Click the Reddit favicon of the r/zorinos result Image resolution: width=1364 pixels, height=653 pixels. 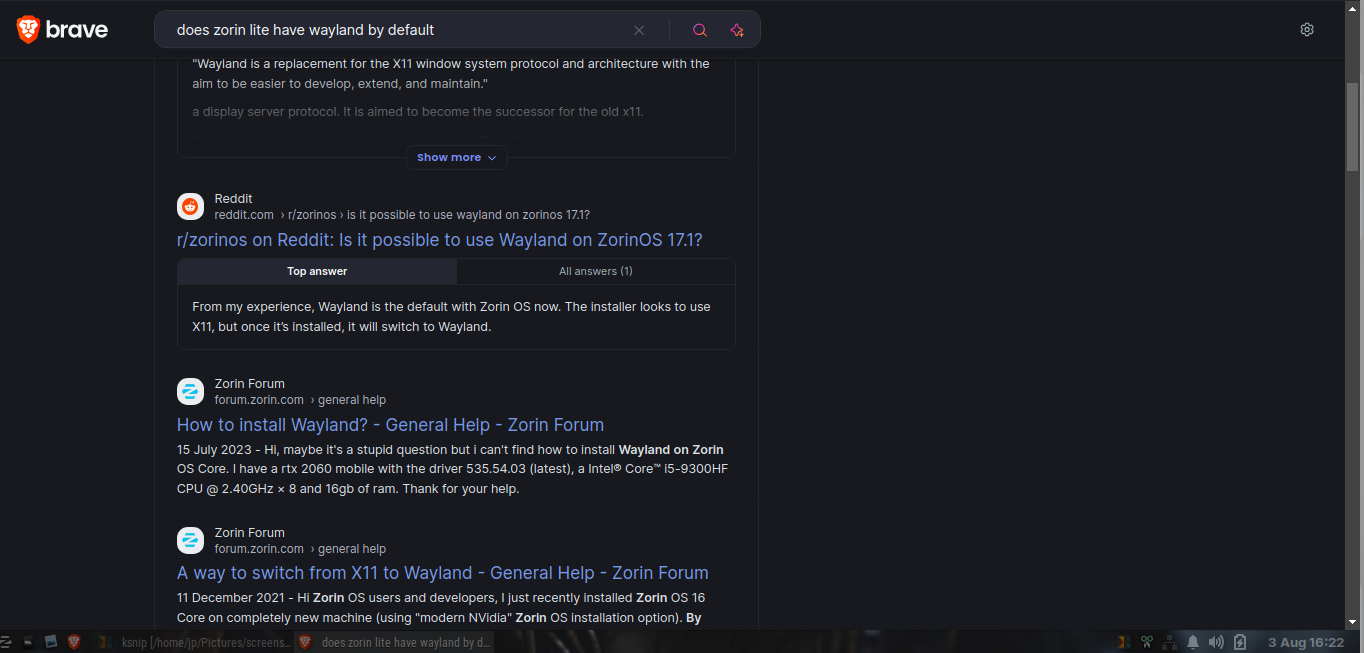tap(190, 207)
